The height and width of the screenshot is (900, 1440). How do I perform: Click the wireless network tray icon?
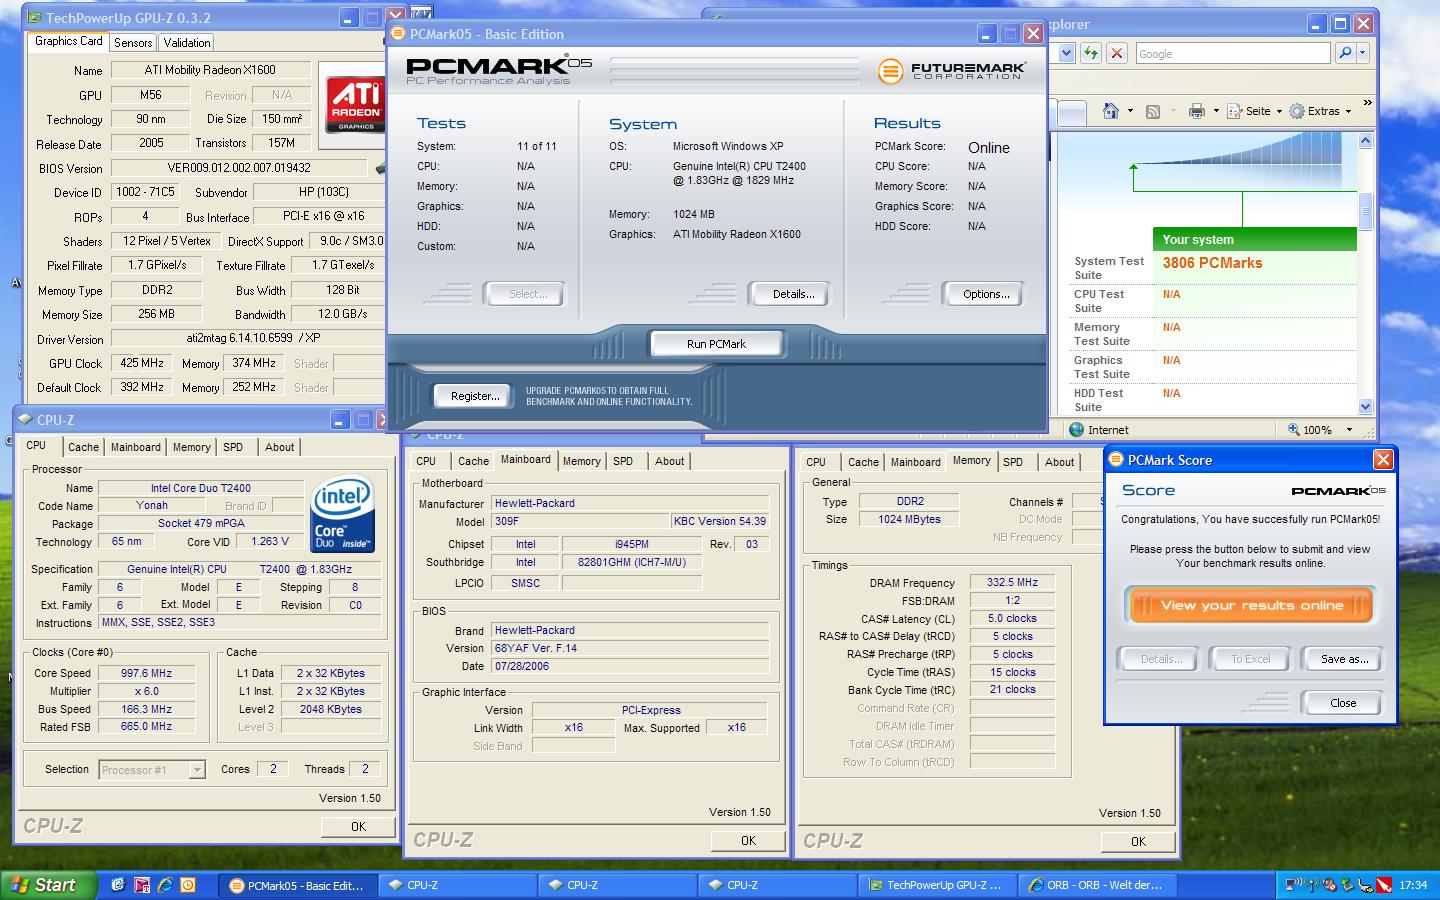(1294, 885)
